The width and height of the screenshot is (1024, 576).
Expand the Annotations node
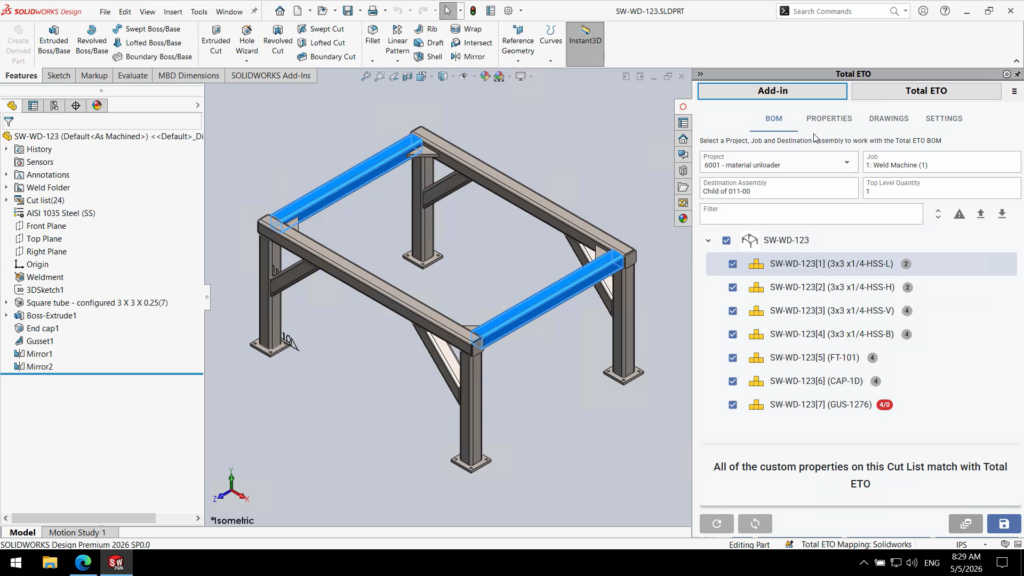pyautogui.click(x=7, y=175)
